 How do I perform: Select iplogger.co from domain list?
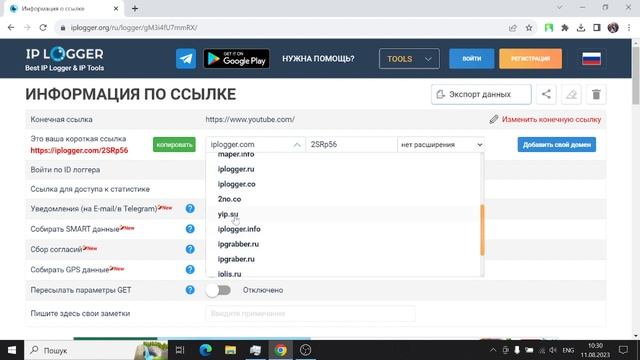[x=237, y=184]
